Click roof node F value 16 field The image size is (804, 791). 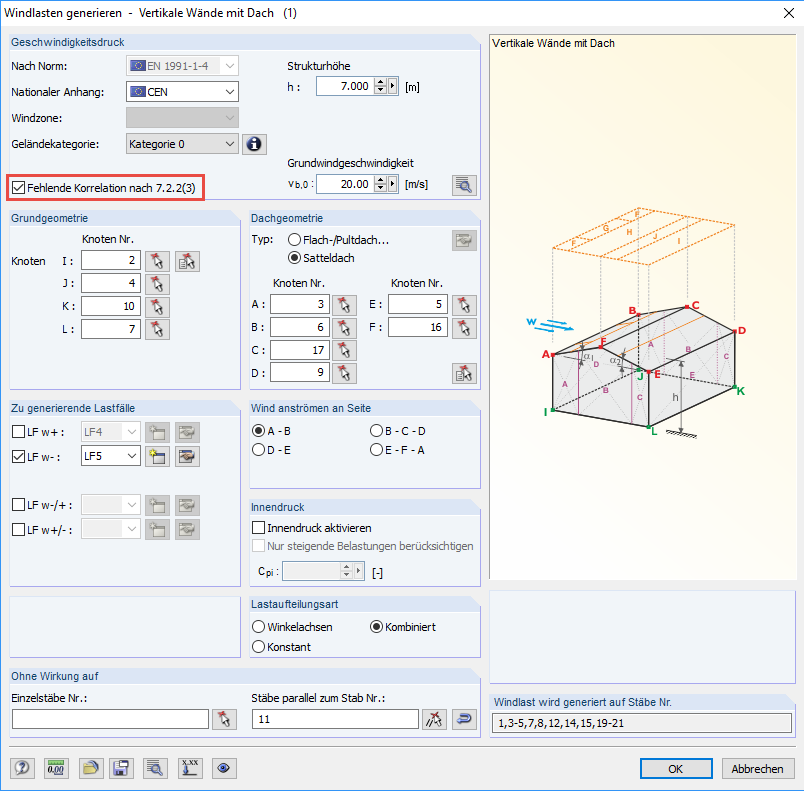pos(417,327)
